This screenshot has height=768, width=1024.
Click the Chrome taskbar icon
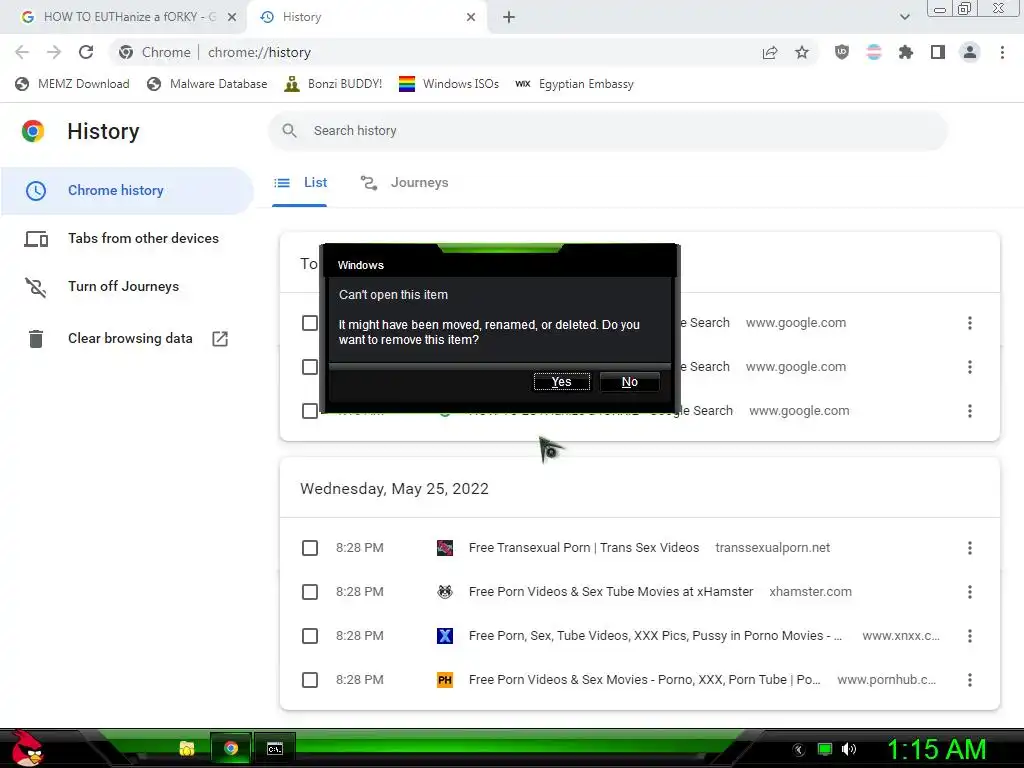click(x=231, y=748)
